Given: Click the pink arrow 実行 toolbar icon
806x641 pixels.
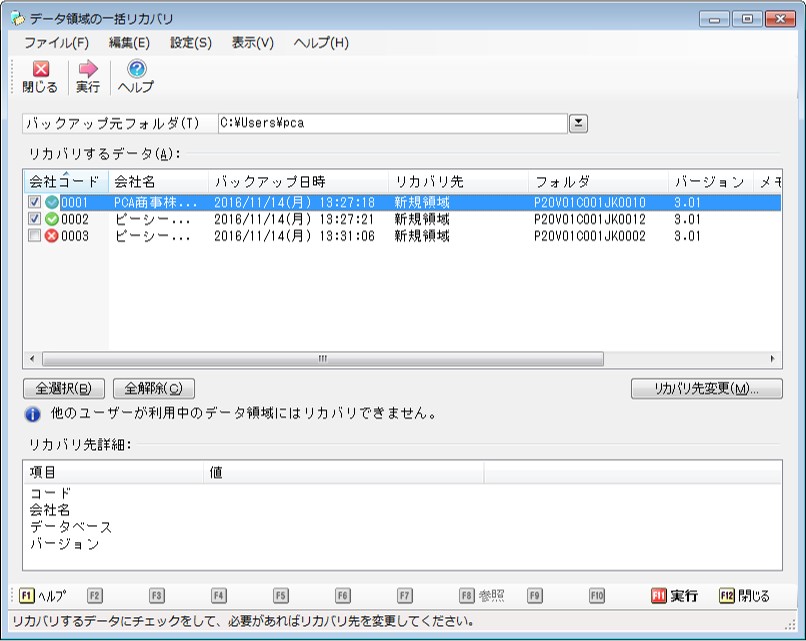Looking at the screenshot, I should coord(88,69).
